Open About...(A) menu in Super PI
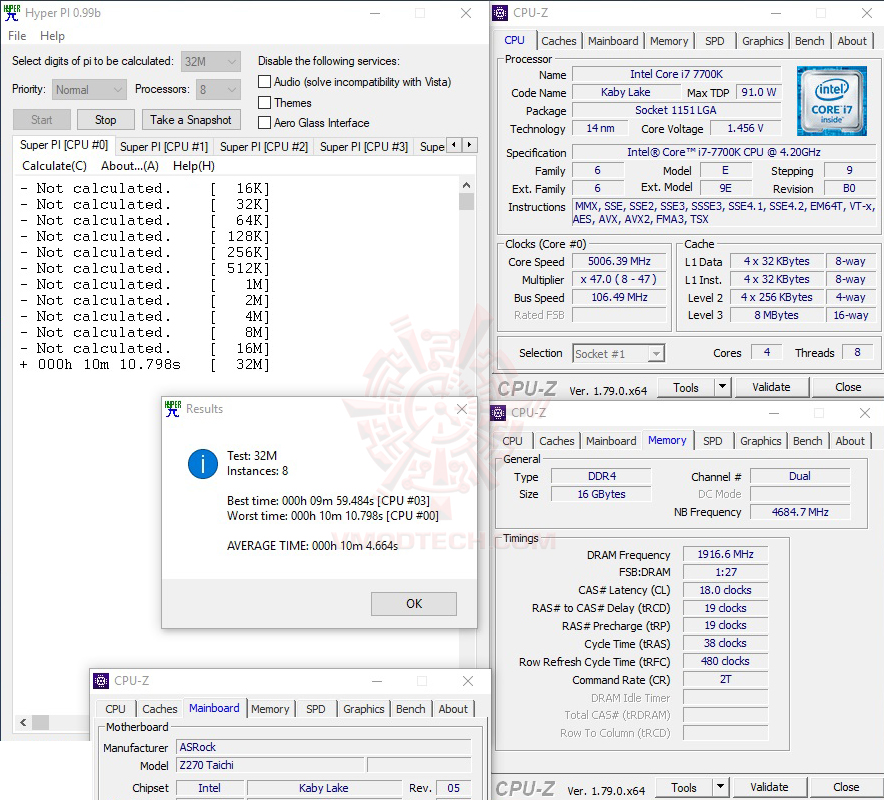This screenshot has height=800, width=884. pos(130,166)
